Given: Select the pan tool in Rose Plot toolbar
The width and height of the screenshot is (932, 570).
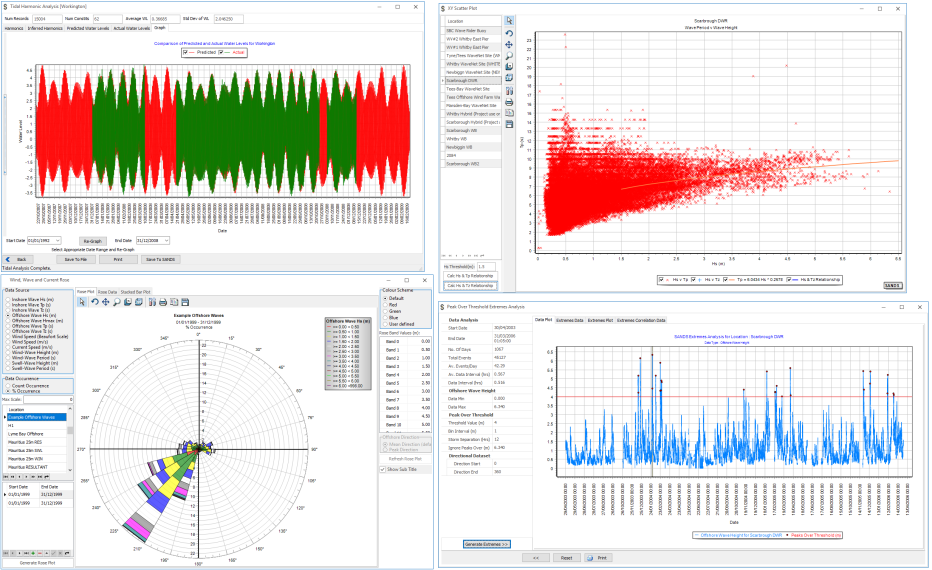Looking at the screenshot, I should click(104, 302).
